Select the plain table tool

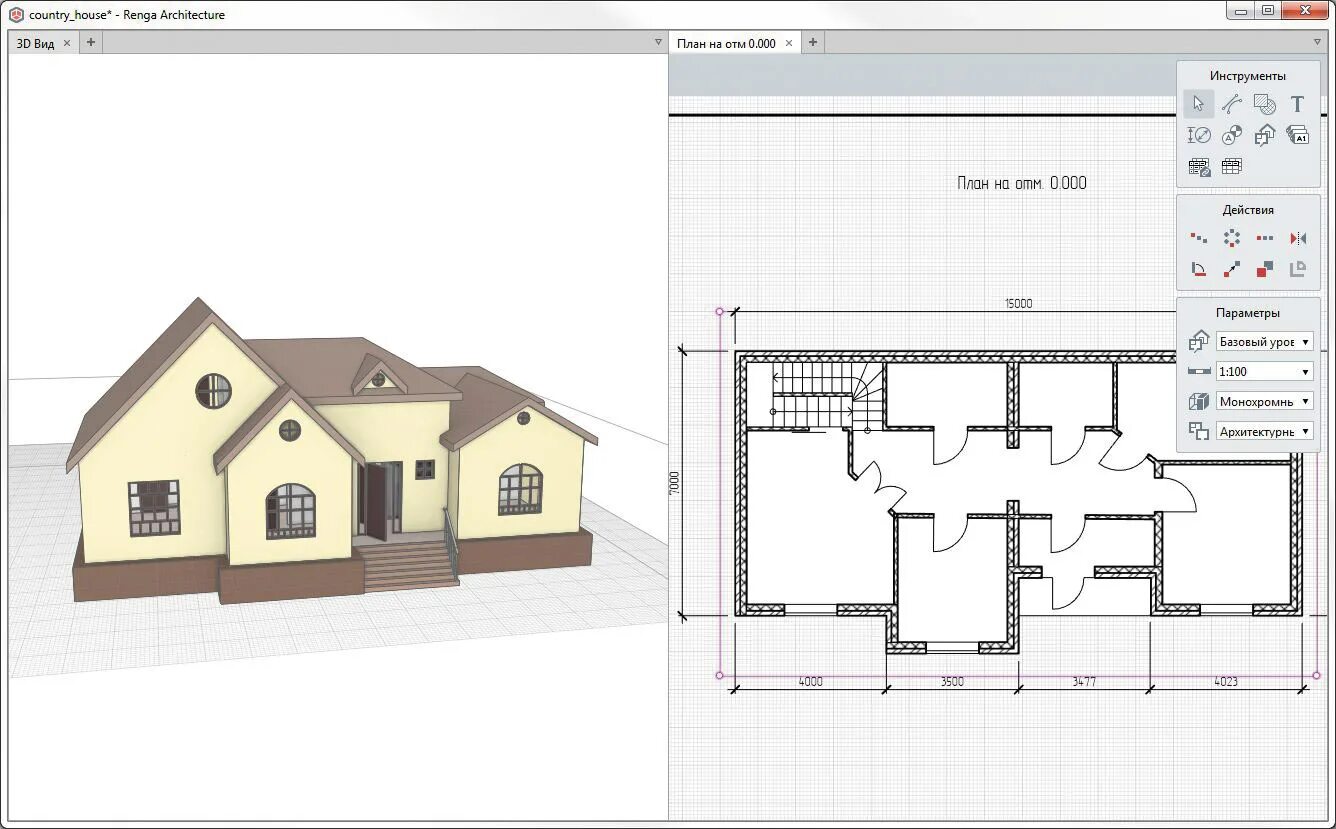click(1232, 167)
